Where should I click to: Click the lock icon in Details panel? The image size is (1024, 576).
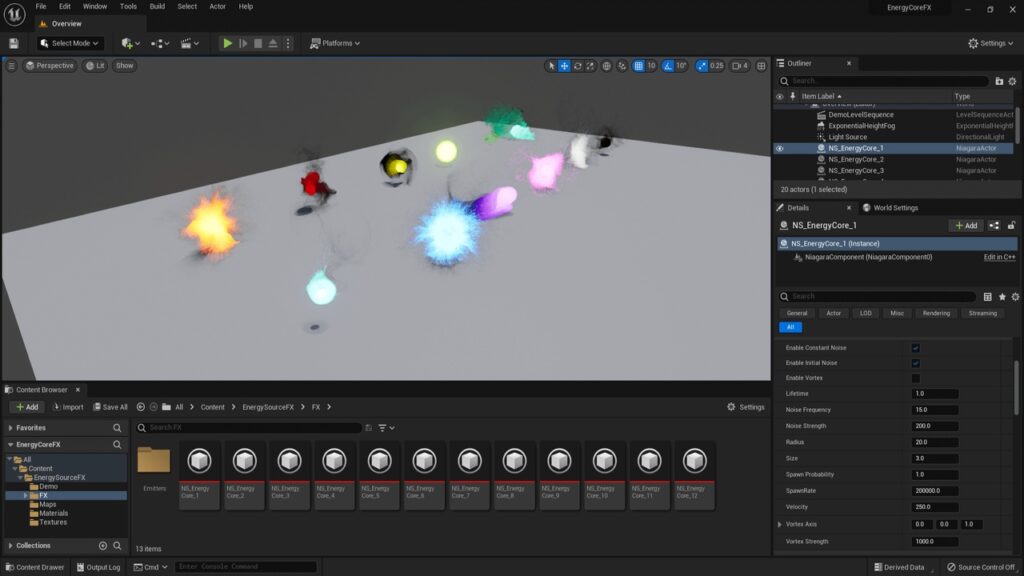[x=1012, y=226]
